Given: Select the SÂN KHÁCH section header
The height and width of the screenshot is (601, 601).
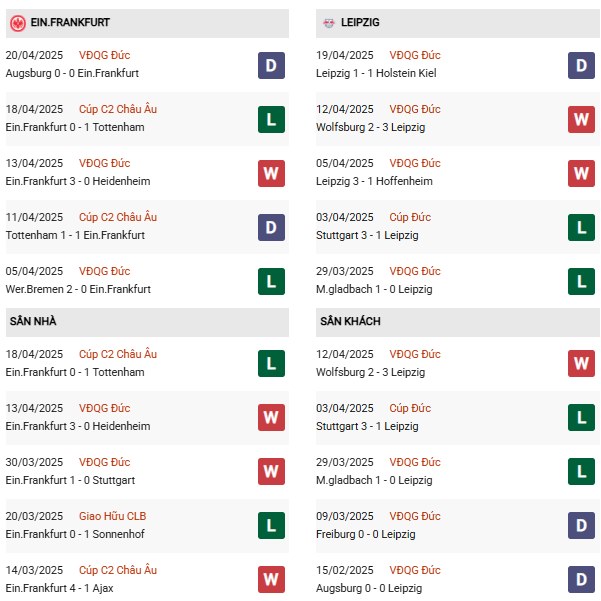Looking at the screenshot, I should click(350, 321).
